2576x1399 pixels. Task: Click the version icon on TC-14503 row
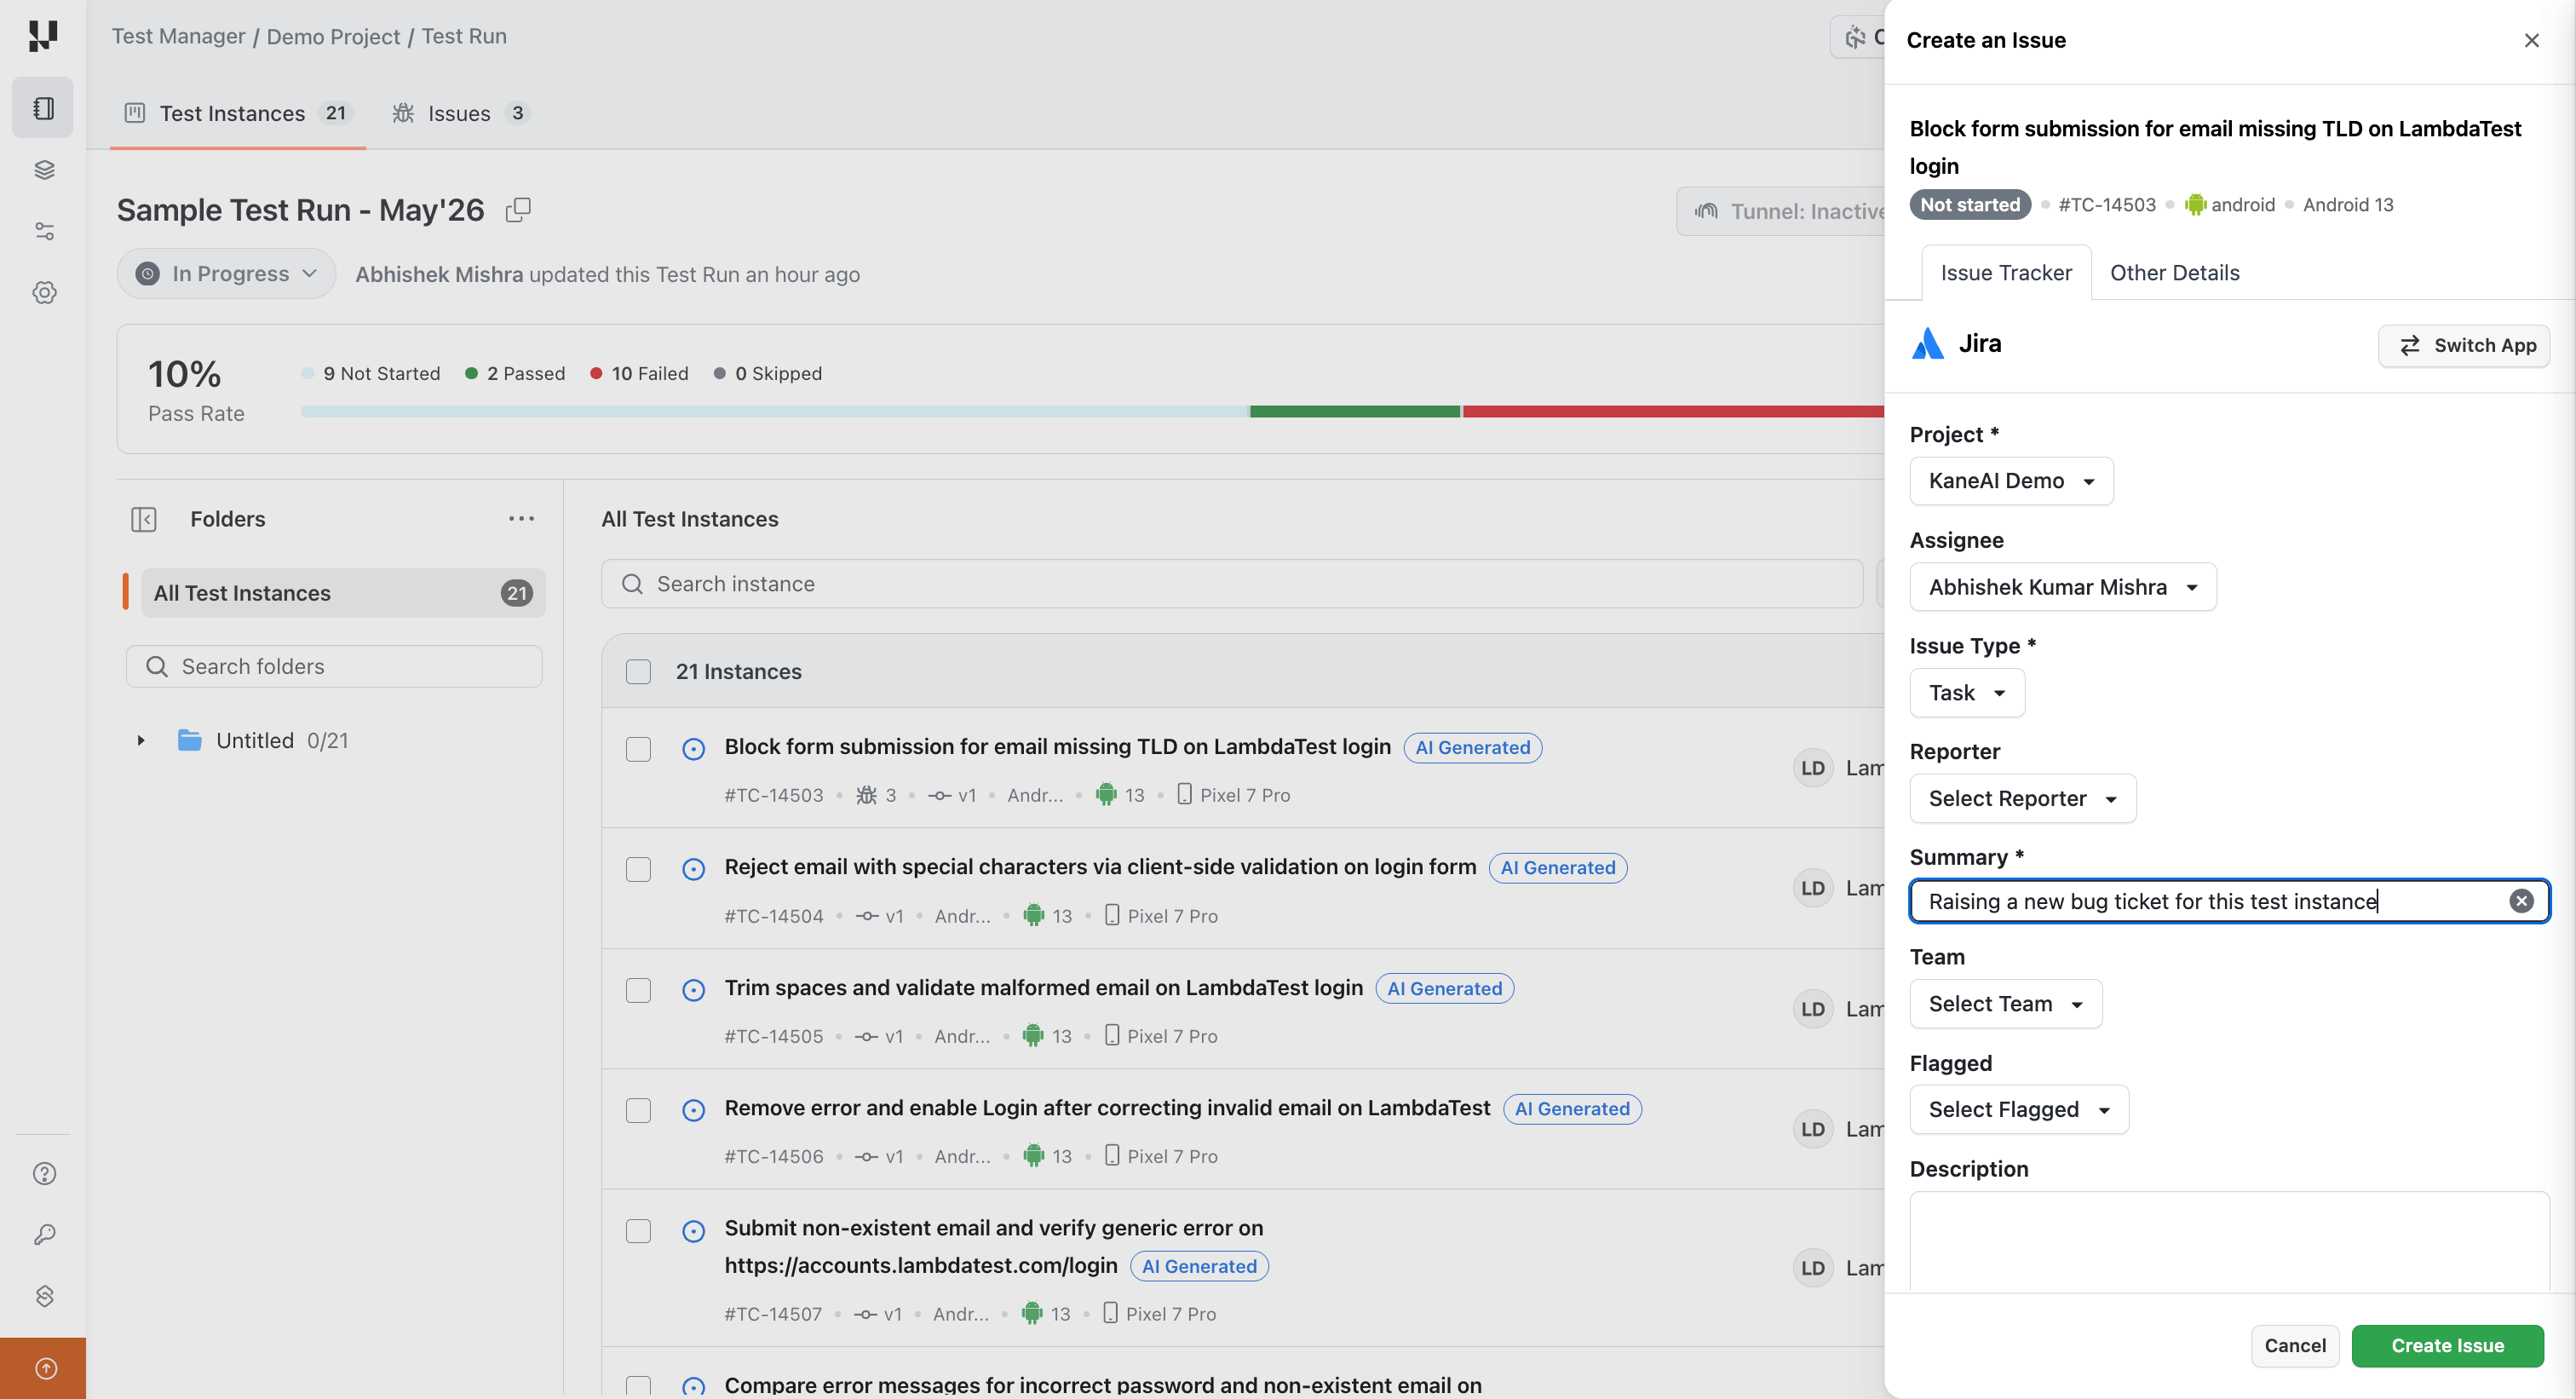(x=939, y=796)
